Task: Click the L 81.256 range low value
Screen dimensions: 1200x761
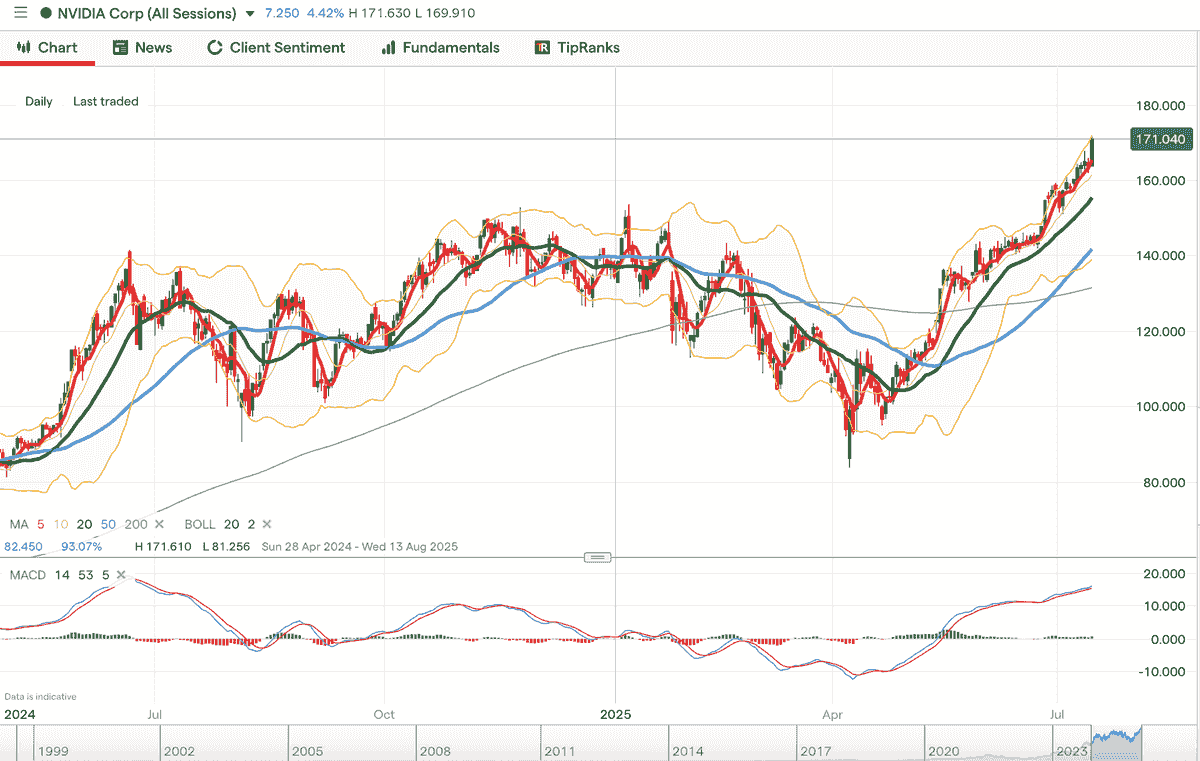Action: pyautogui.click(x=226, y=547)
